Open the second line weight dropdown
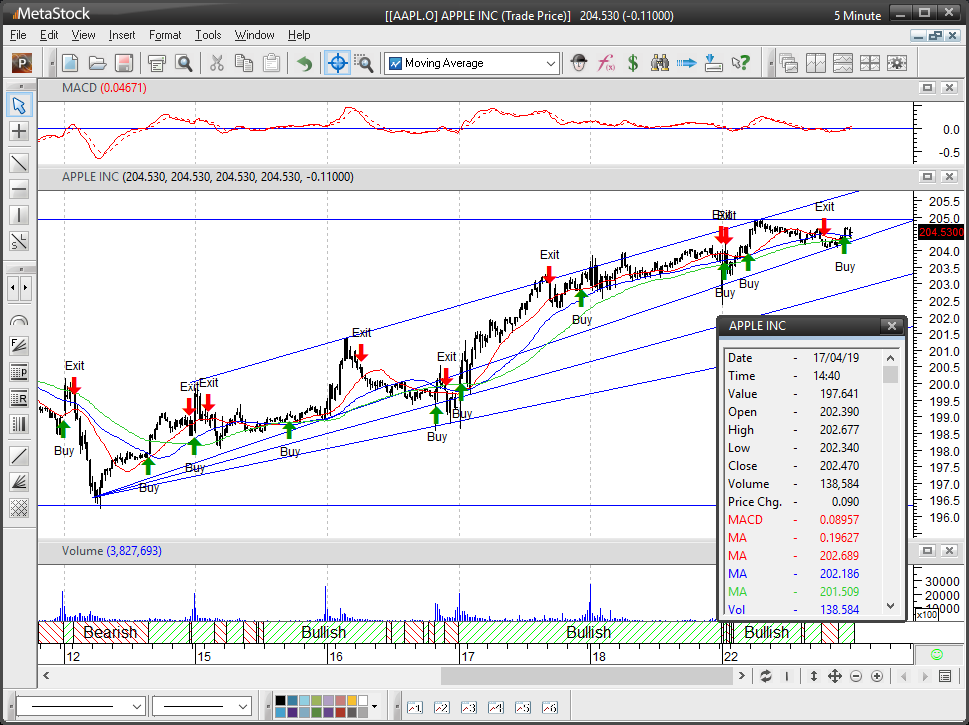The width and height of the screenshot is (969, 725). (202, 706)
